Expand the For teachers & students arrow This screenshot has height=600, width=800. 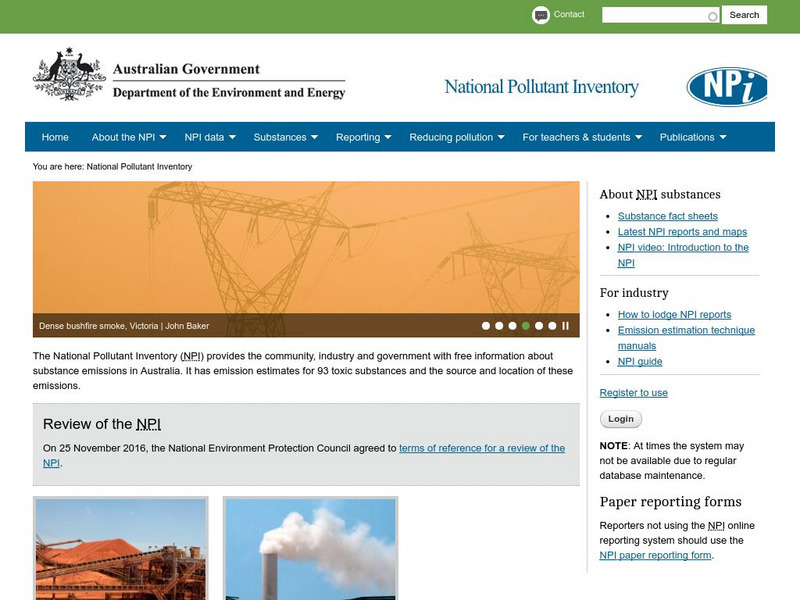pyautogui.click(x=638, y=137)
